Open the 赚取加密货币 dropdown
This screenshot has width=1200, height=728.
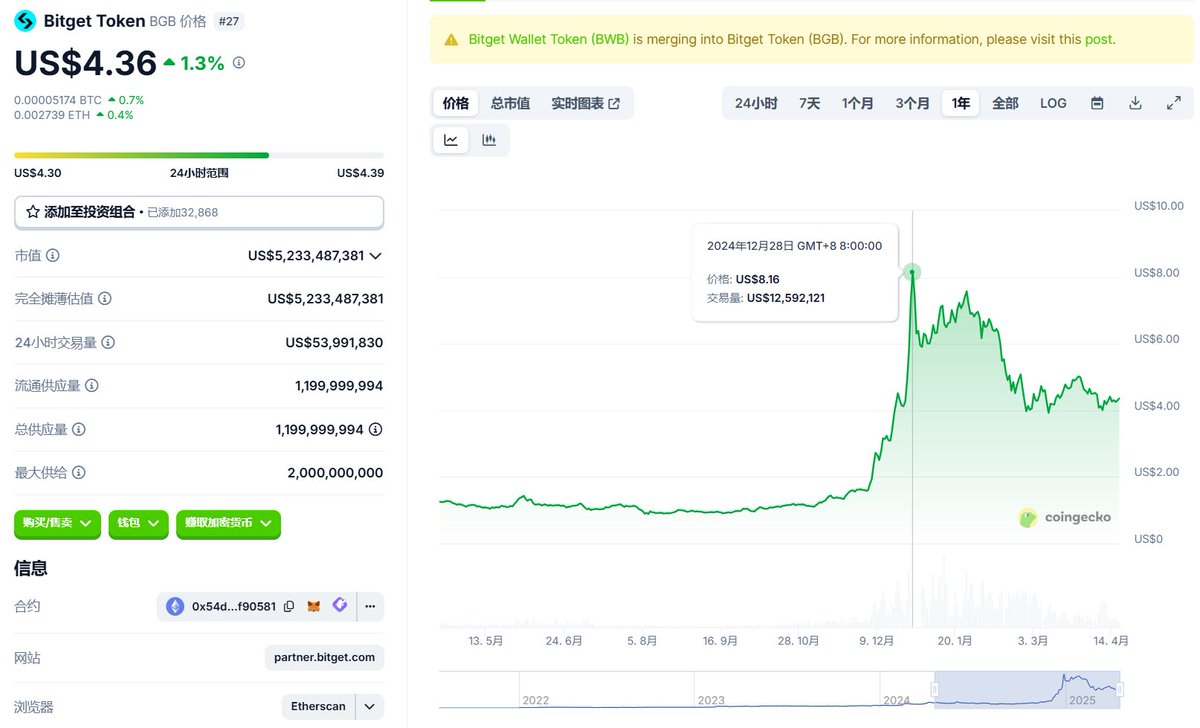tap(228, 523)
